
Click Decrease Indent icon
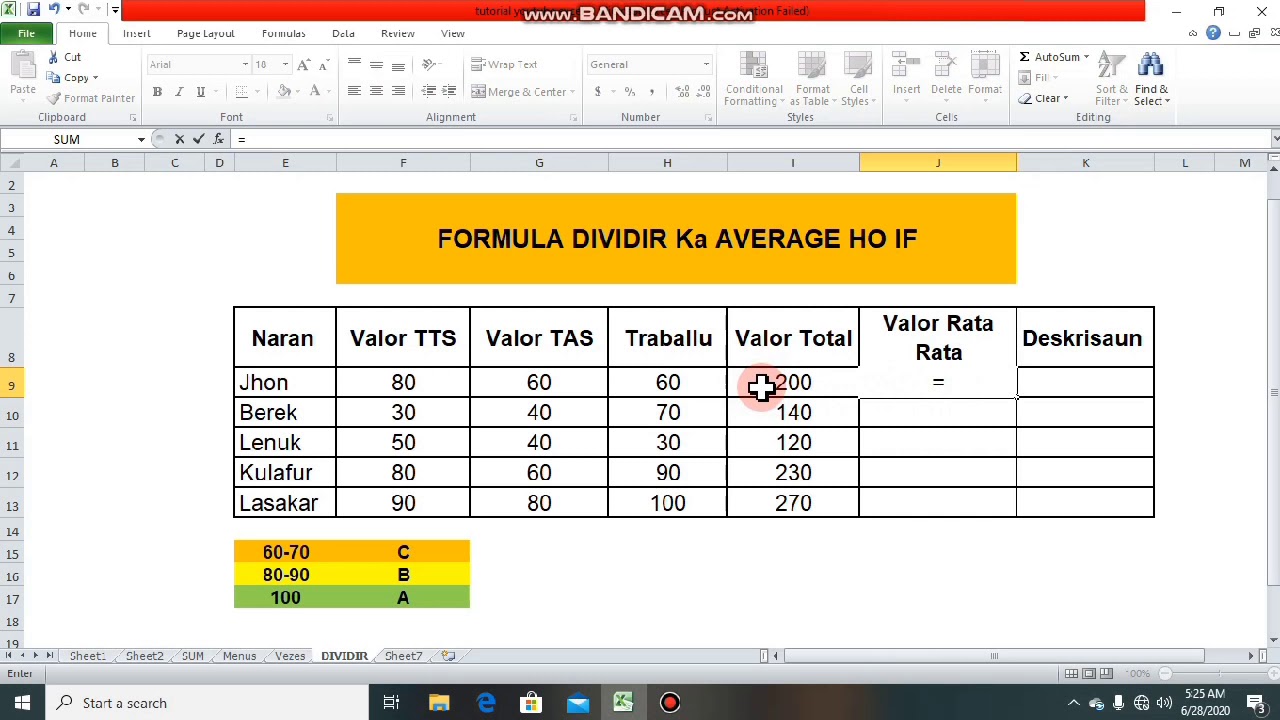(428, 91)
